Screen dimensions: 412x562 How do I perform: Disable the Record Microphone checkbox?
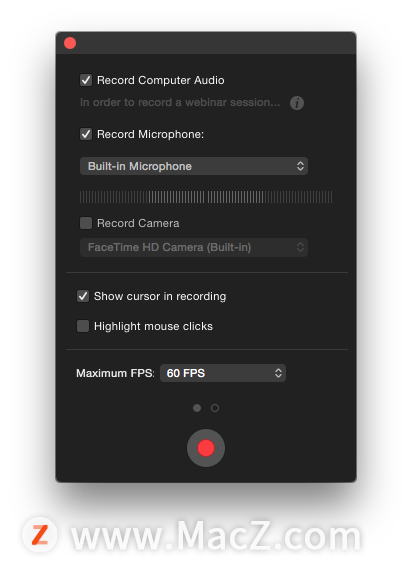pyautogui.click(x=86, y=134)
